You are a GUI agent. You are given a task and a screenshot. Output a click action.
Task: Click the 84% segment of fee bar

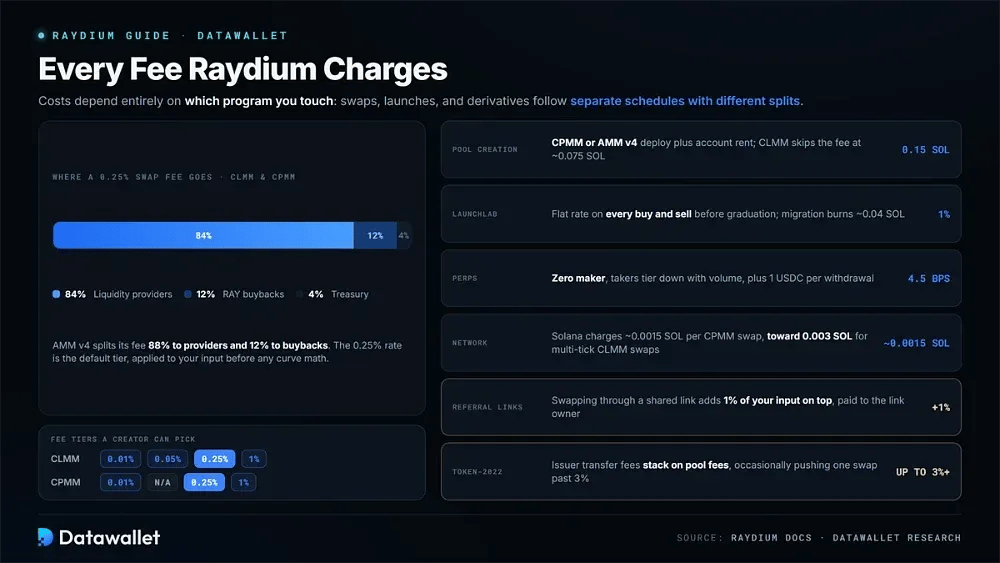[x=203, y=235]
